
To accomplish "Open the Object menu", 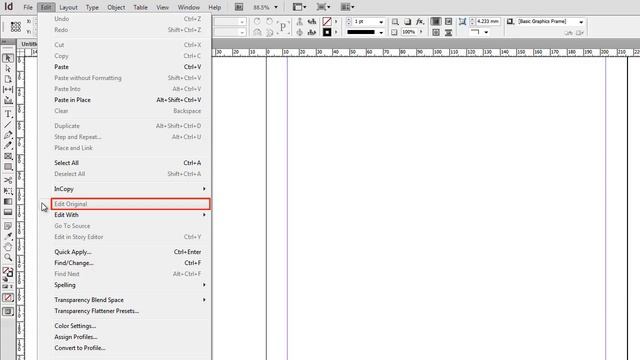I will (116, 7).
